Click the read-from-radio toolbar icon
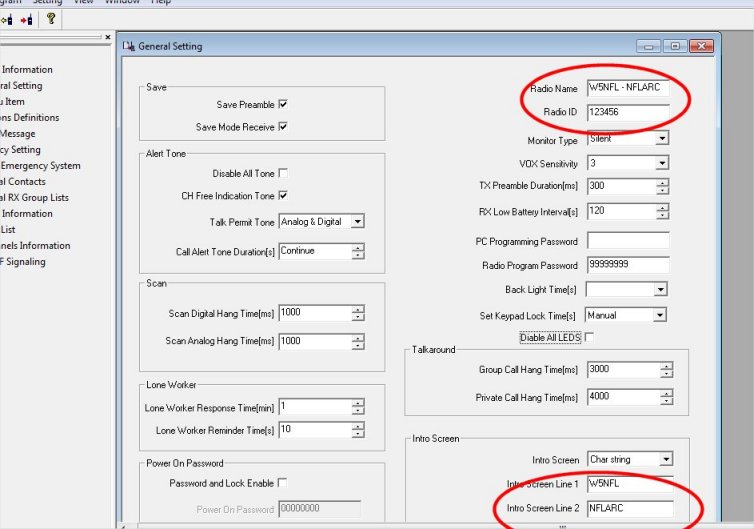Image resolution: width=754 pixels, height=529 pixels. point(5,19)
